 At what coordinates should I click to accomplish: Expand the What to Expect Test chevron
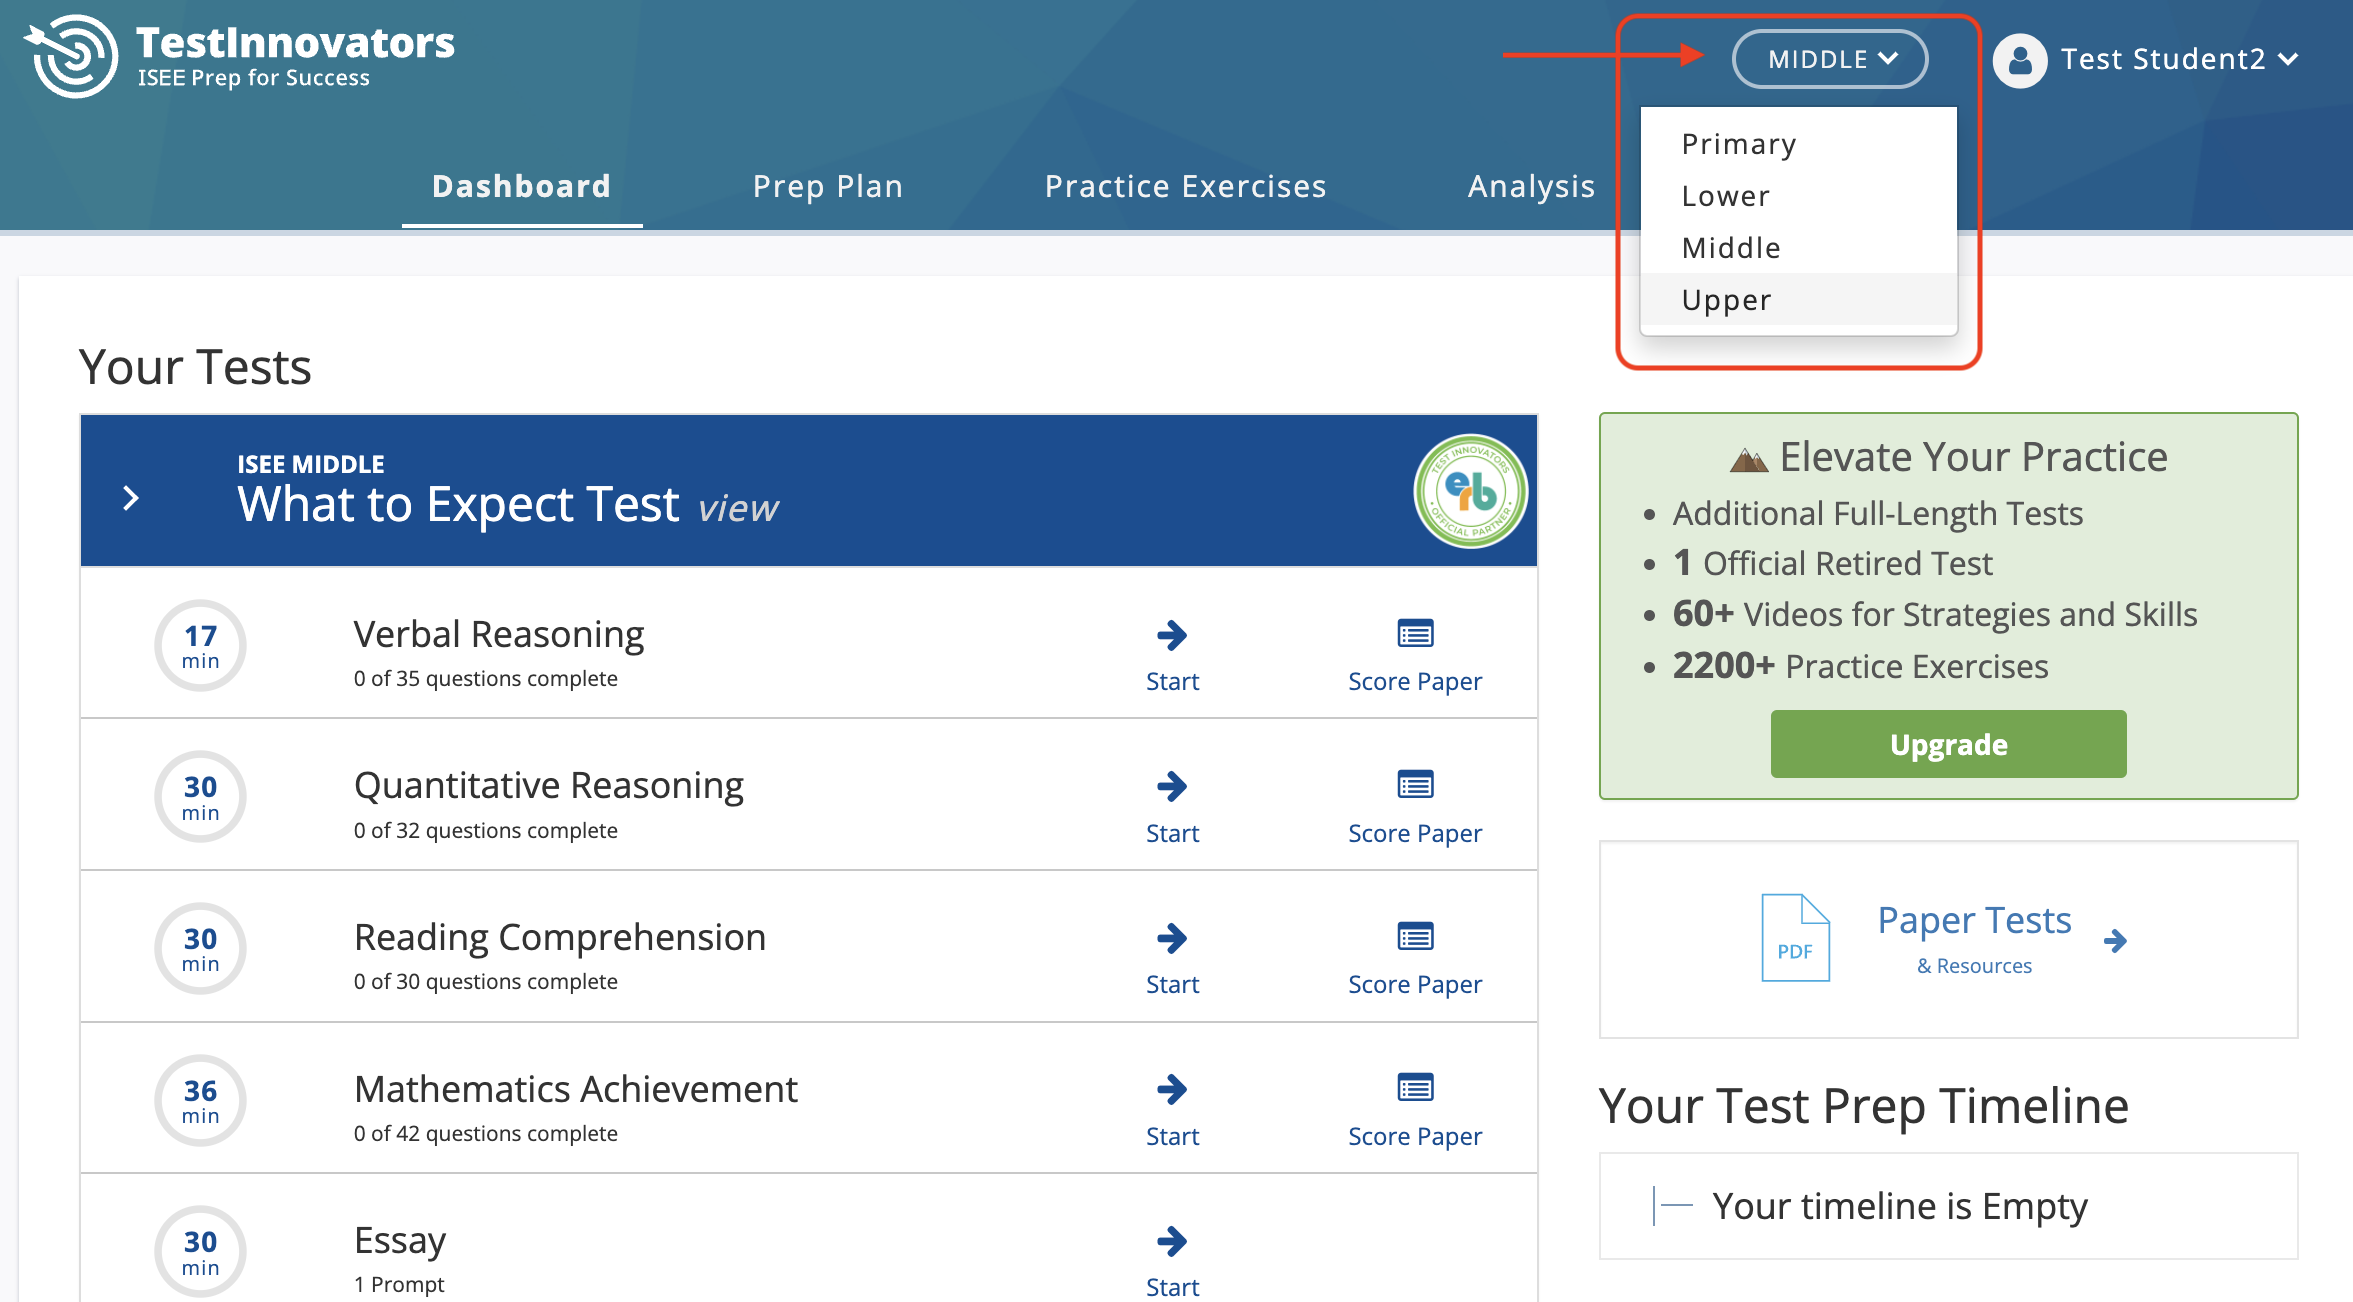[130, 497]
